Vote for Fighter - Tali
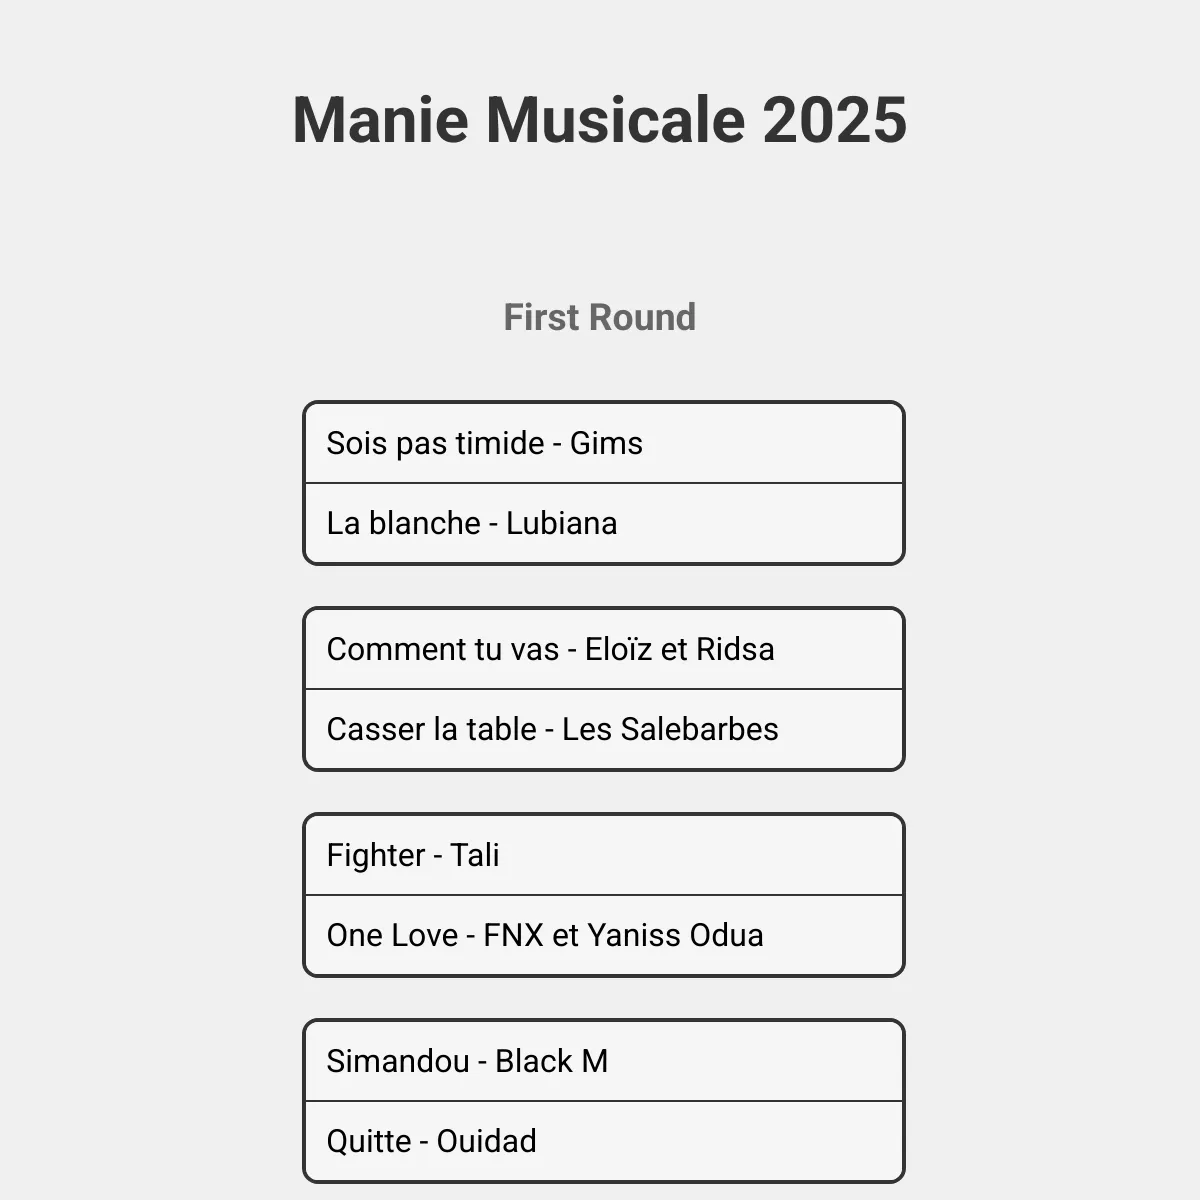 (604, 855)
